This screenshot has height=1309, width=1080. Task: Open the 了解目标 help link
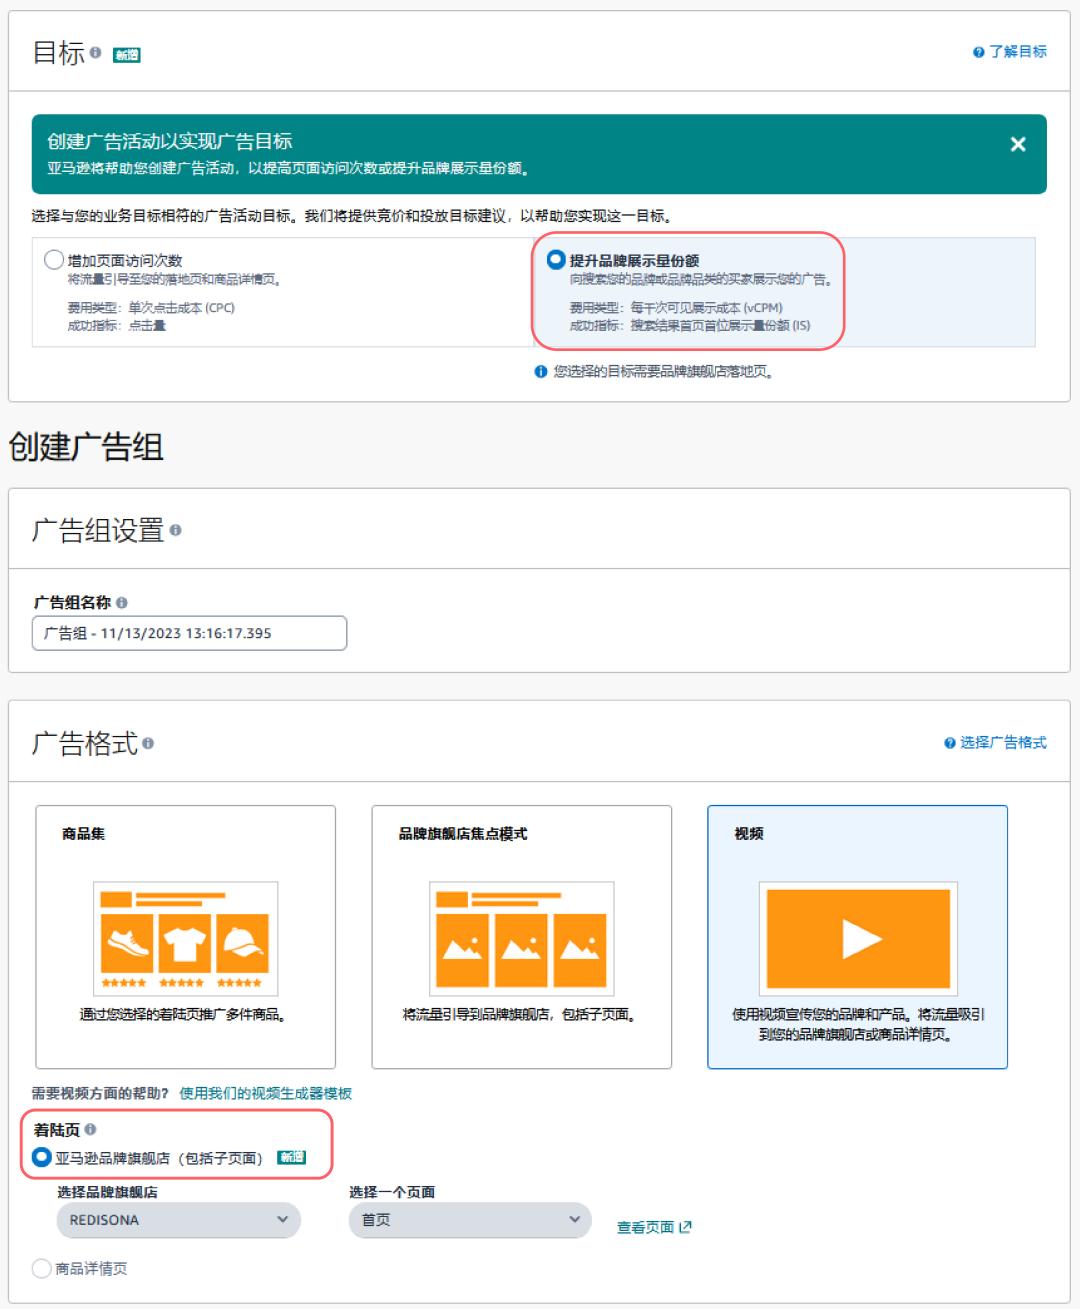(x=1010, y=52)
